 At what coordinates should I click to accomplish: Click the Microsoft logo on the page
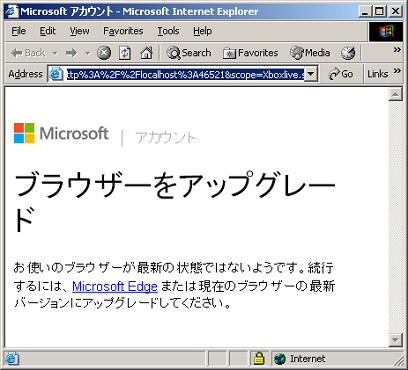[x=61, y=133]
